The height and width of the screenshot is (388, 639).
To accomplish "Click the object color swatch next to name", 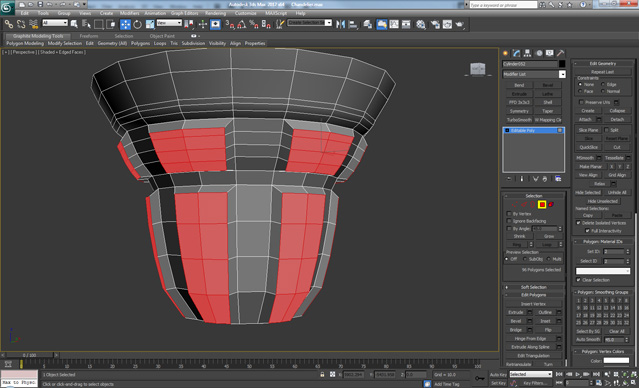I will [x=562, y=64].
